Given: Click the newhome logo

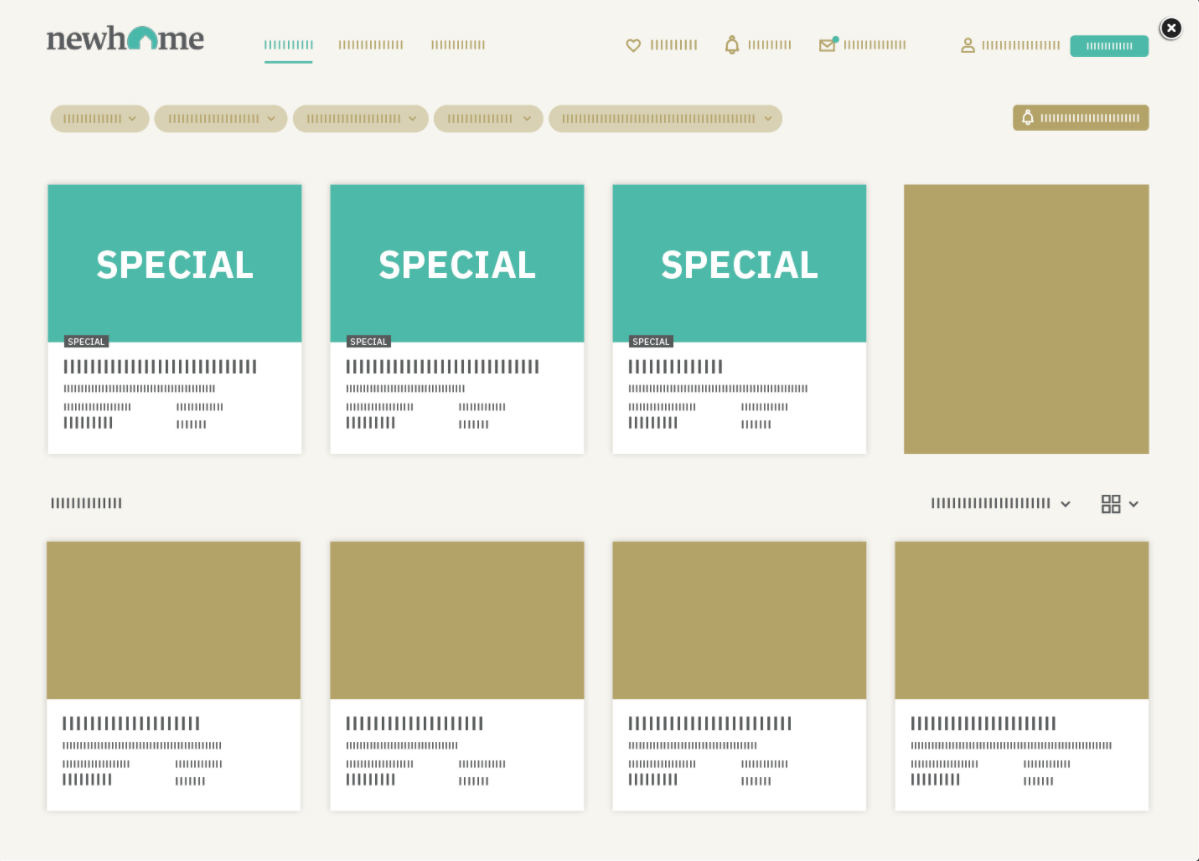Looking at the screenshot, I should pyautogui.click(x=125, y=38).
